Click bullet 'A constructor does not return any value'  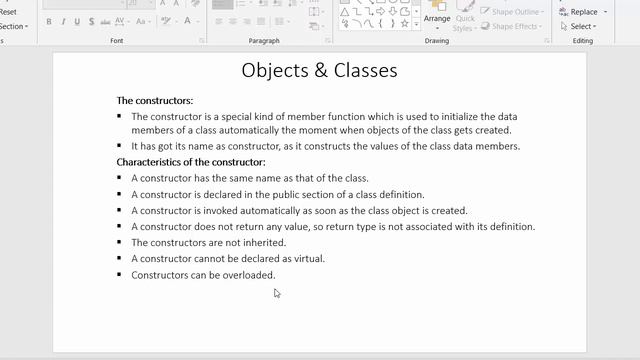(333, 227)
